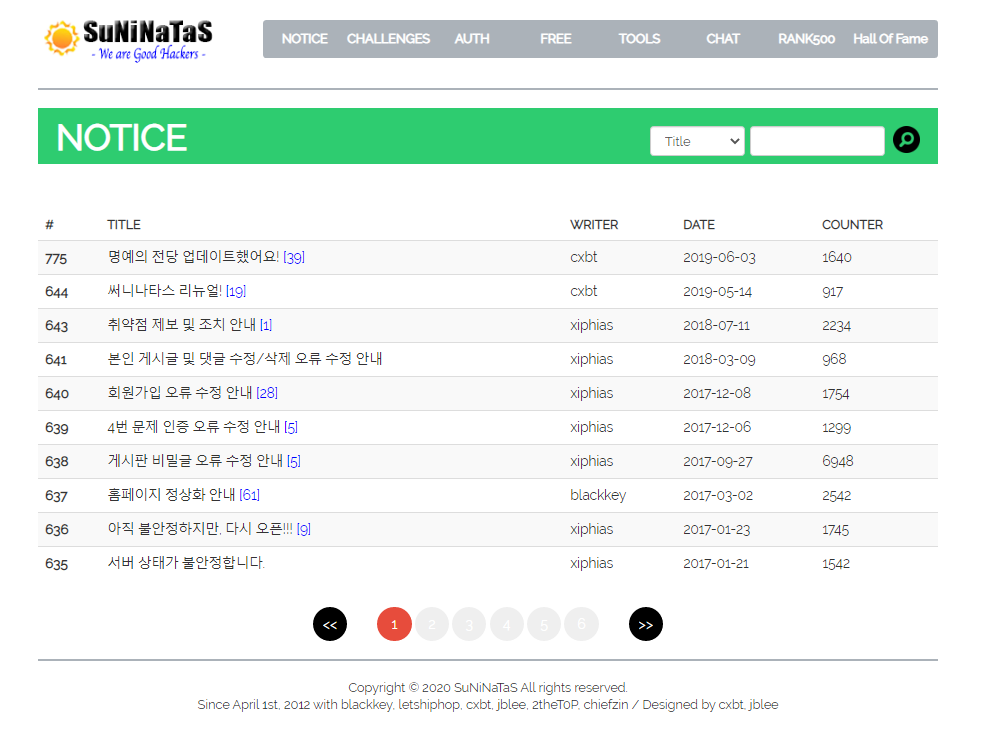991x747 pixels.
Task: Click the [1] comment count
Action: 265,325
